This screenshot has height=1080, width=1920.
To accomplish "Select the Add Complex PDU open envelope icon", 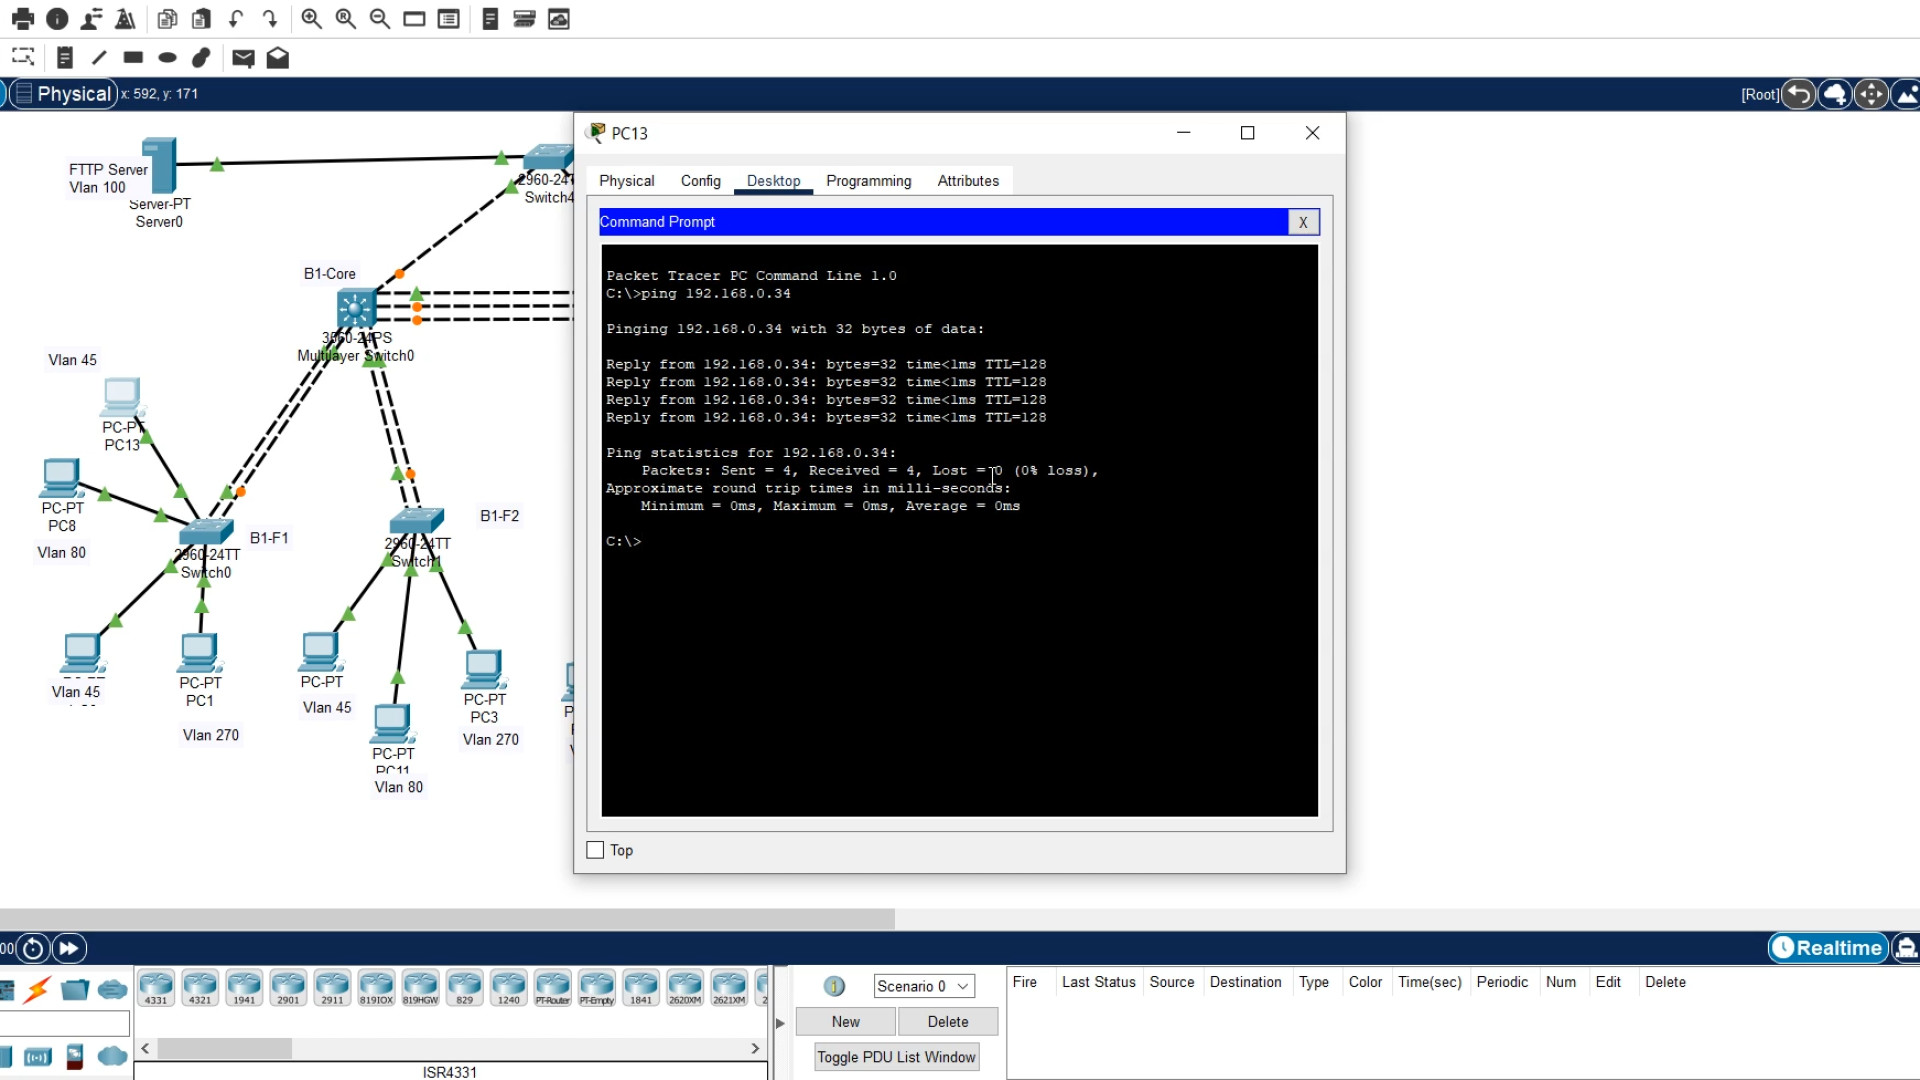I will 278,58.
